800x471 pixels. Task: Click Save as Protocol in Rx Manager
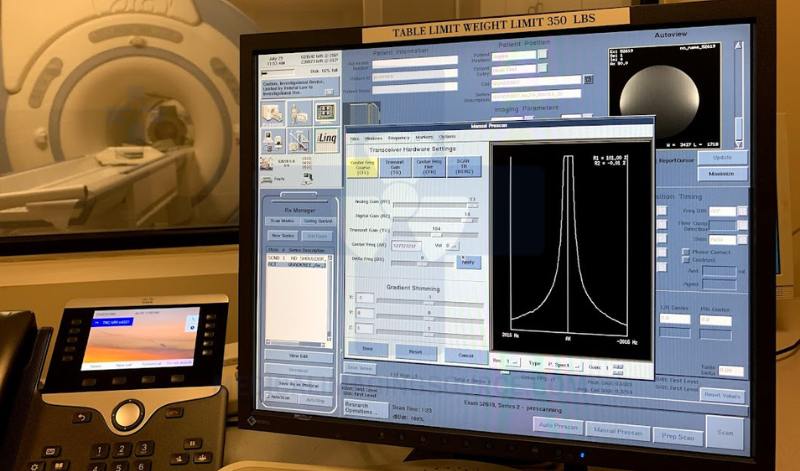click(x=298, y=385)
